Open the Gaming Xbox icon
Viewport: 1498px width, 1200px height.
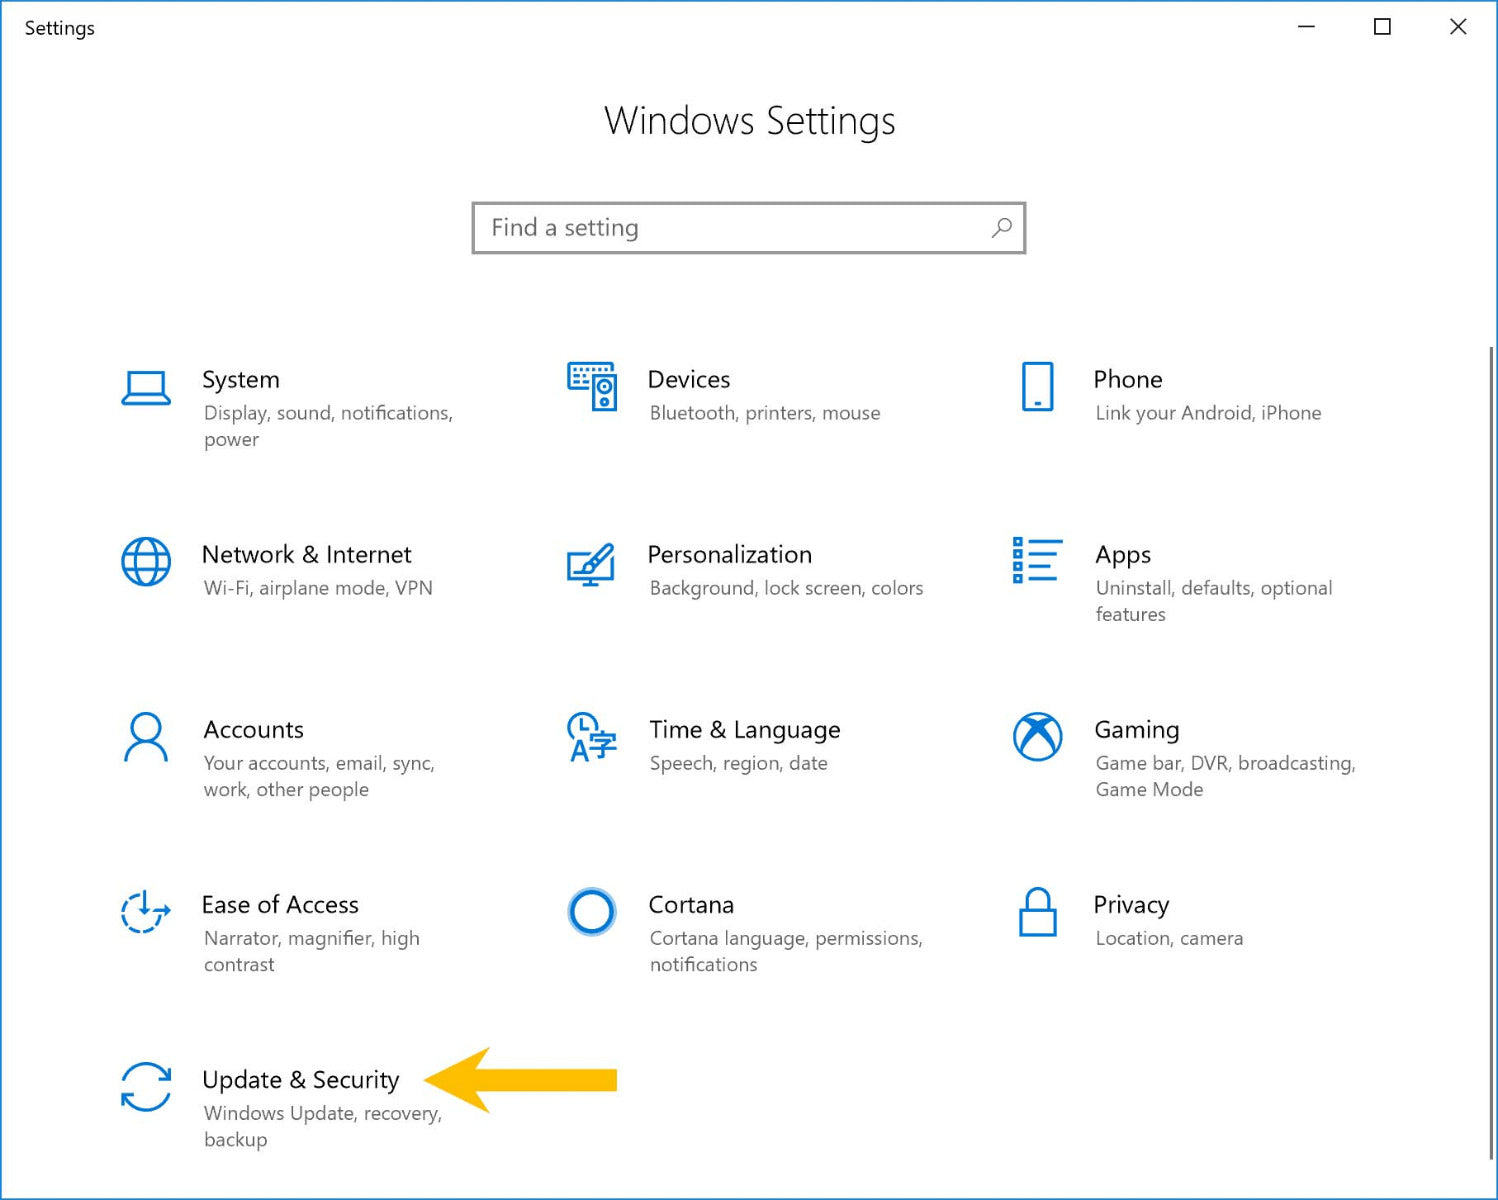(1038, 736)
